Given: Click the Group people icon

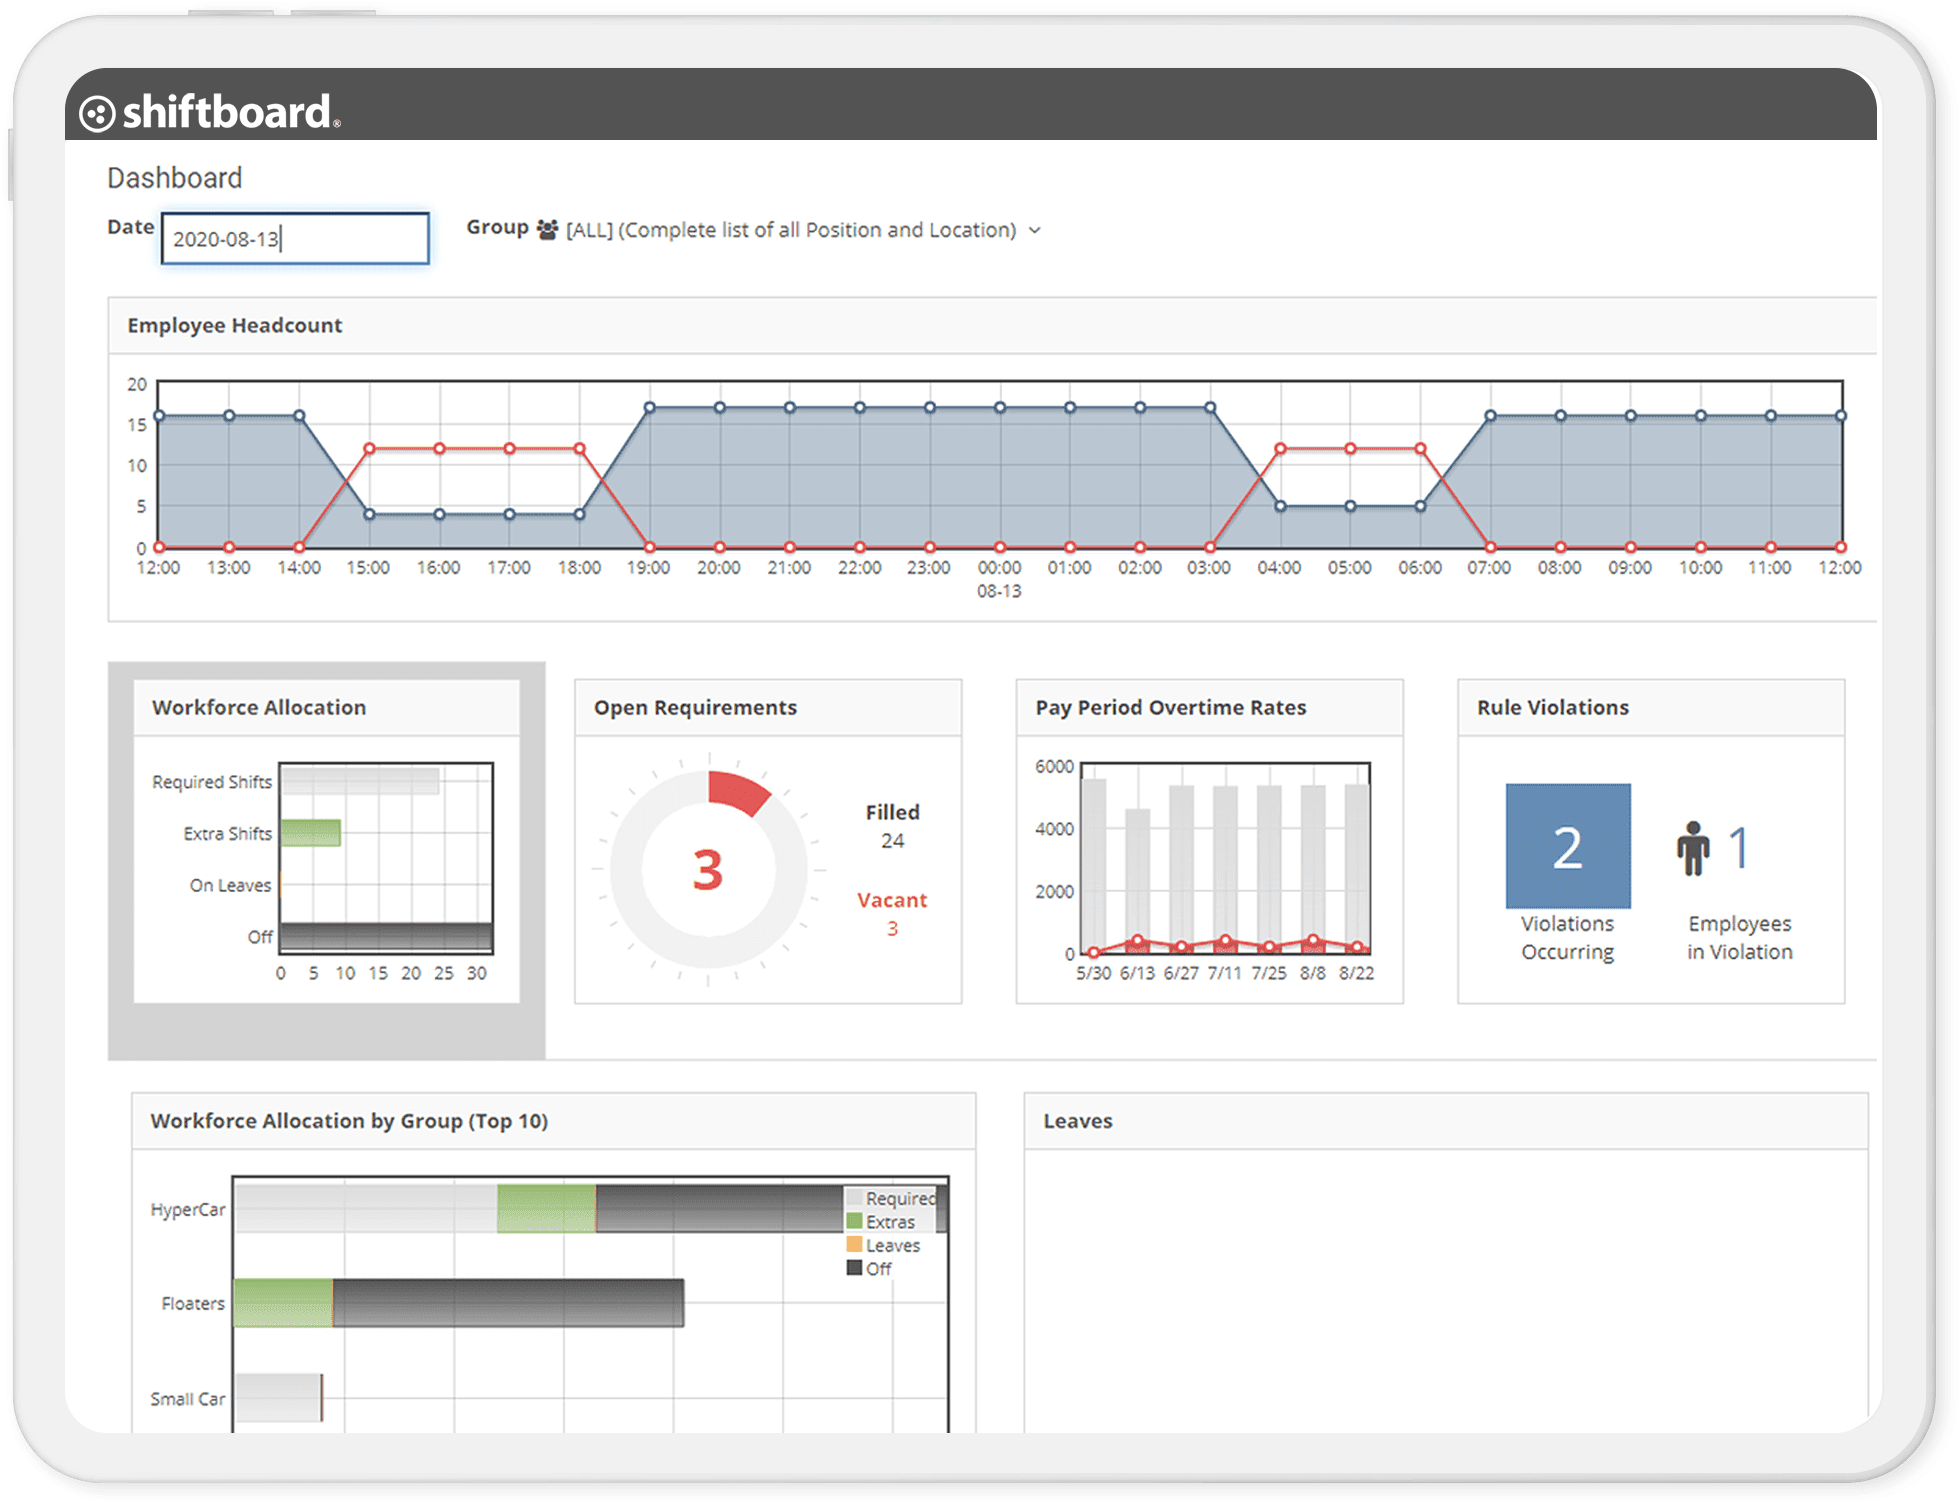Looking at the screenshot, I should (547, 229).
